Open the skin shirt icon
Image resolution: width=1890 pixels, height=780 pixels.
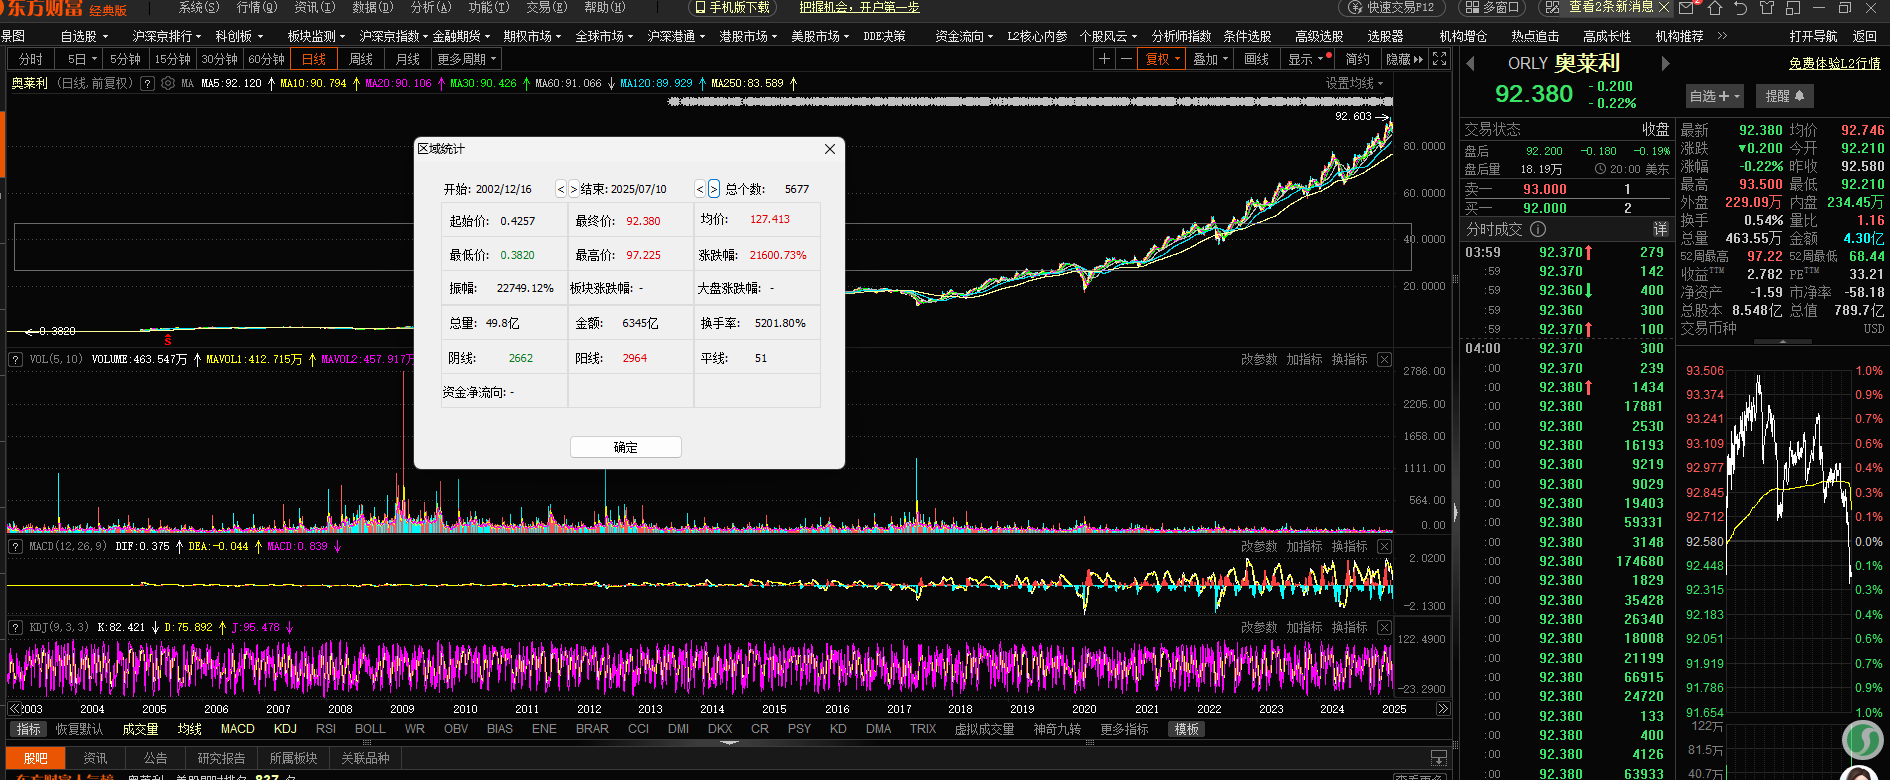tap(1767, 8)
